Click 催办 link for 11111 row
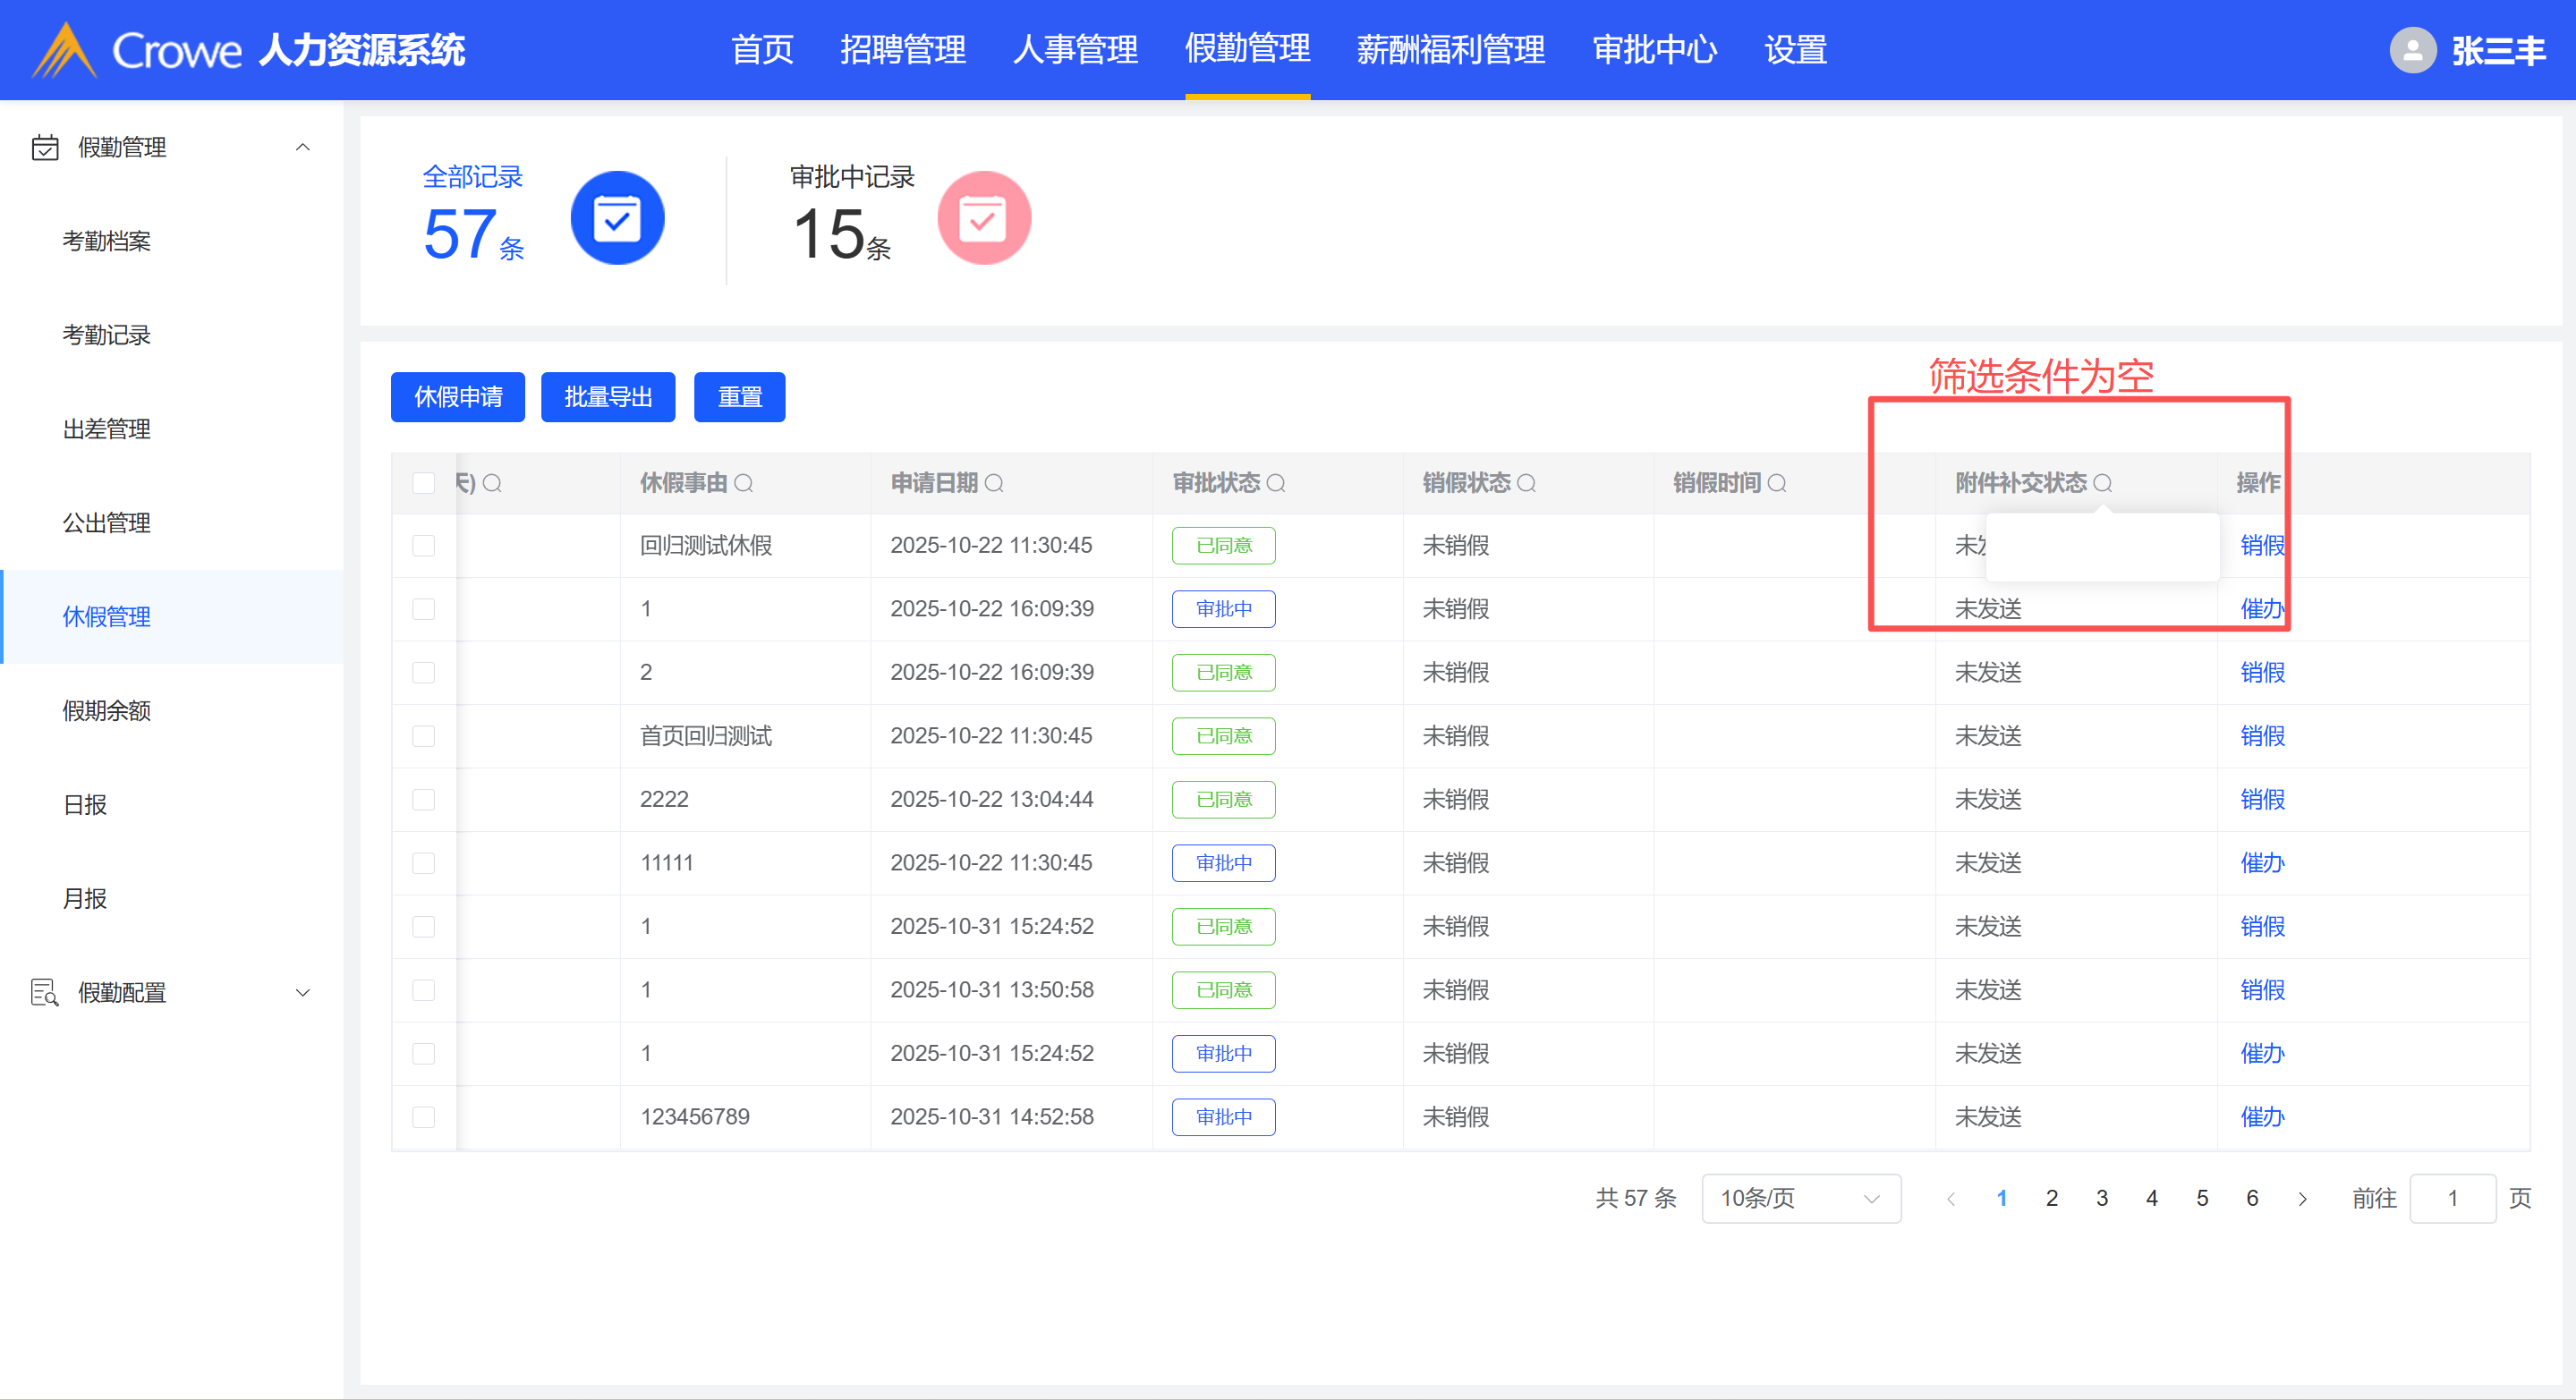Viewport: 2576px width, 1400px height. [x=2261, y=862]
